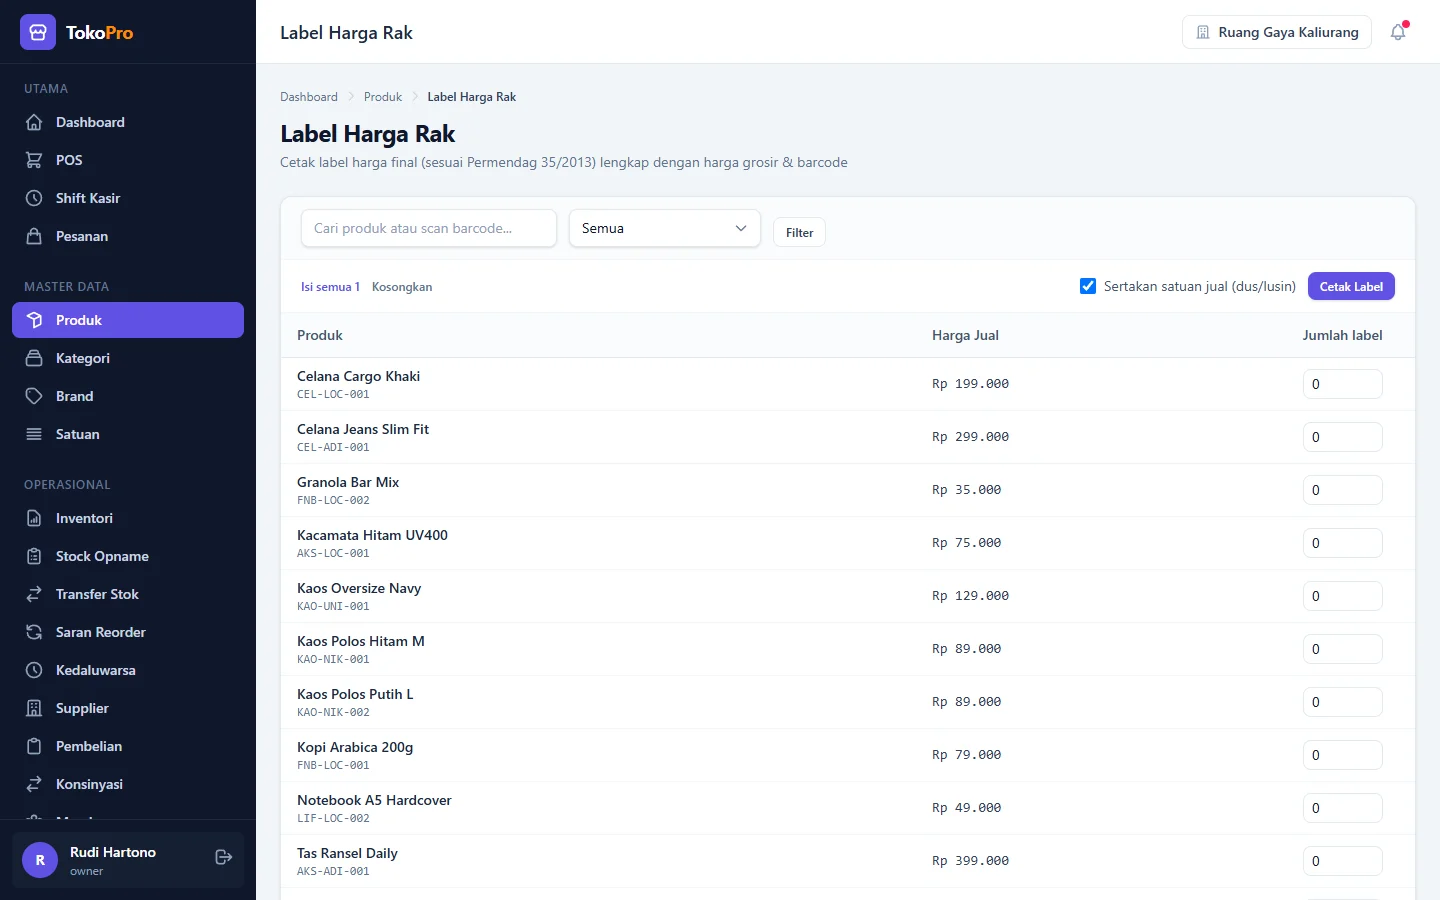The image size is (1440, 900).
Task: Click the Kacamata Hitam UV400 product name
Action: [x=372, y=535]
